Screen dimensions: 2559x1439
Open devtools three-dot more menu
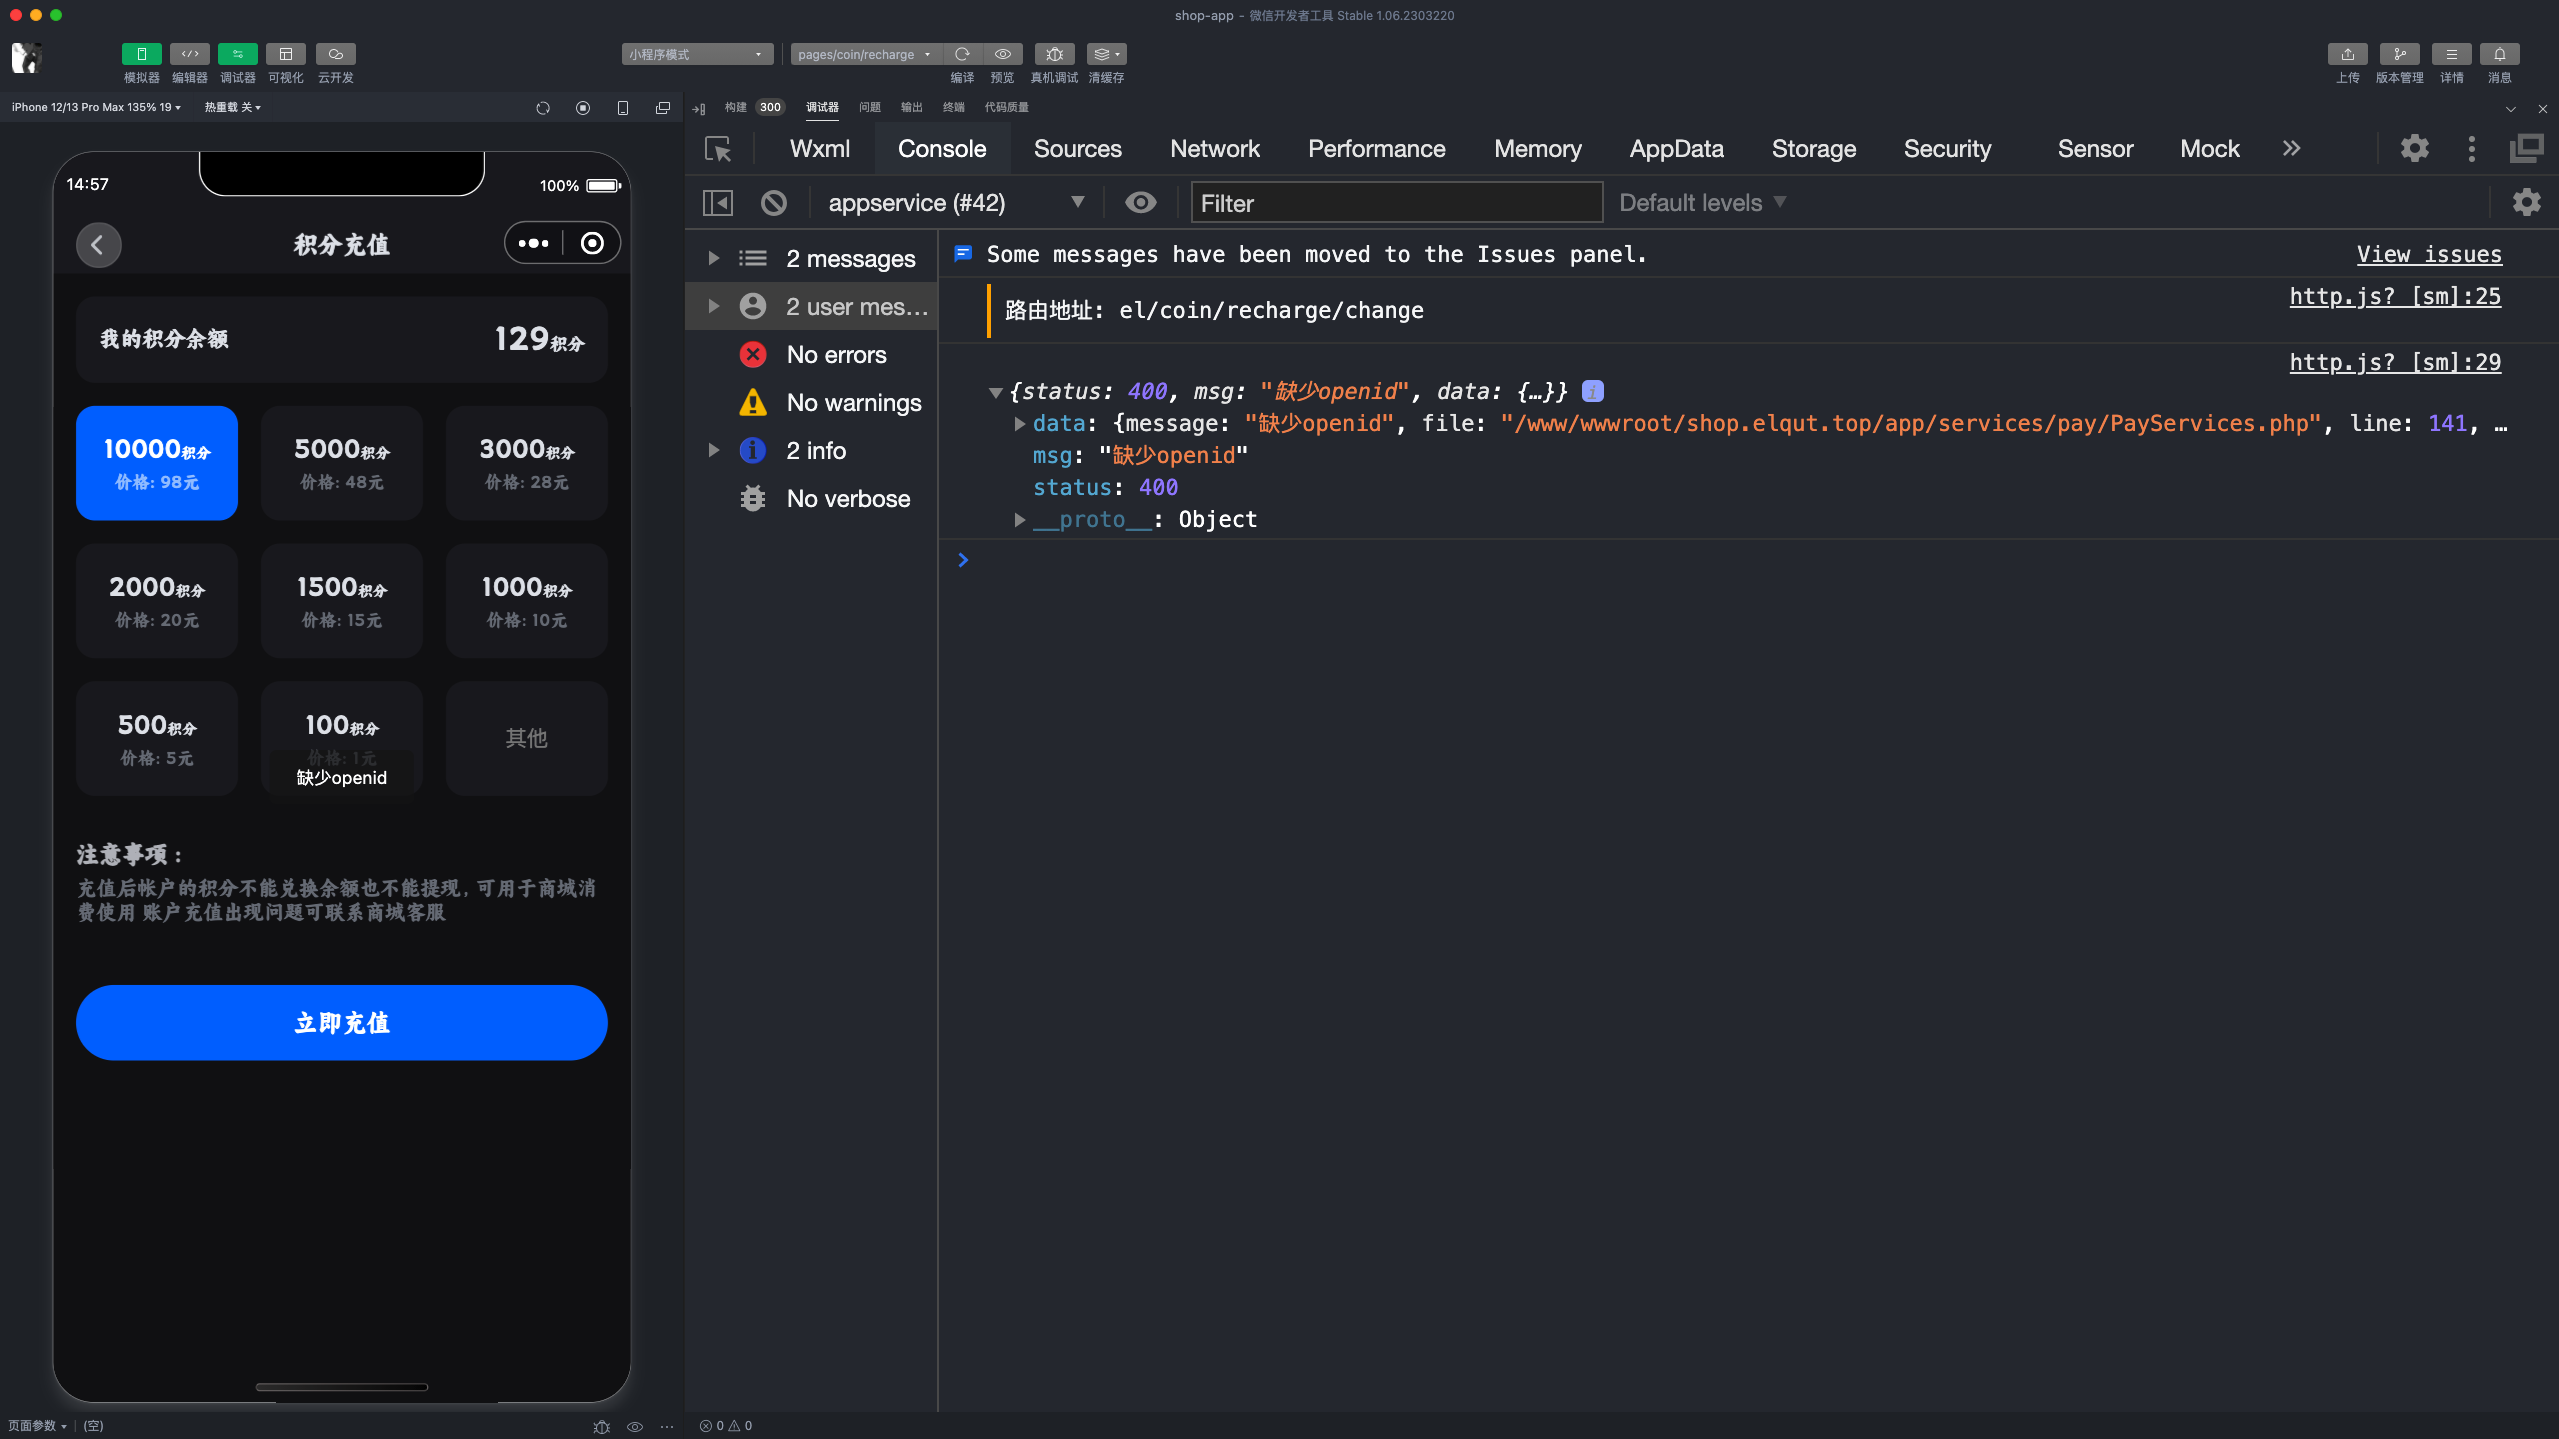(x=2471, y=149)
